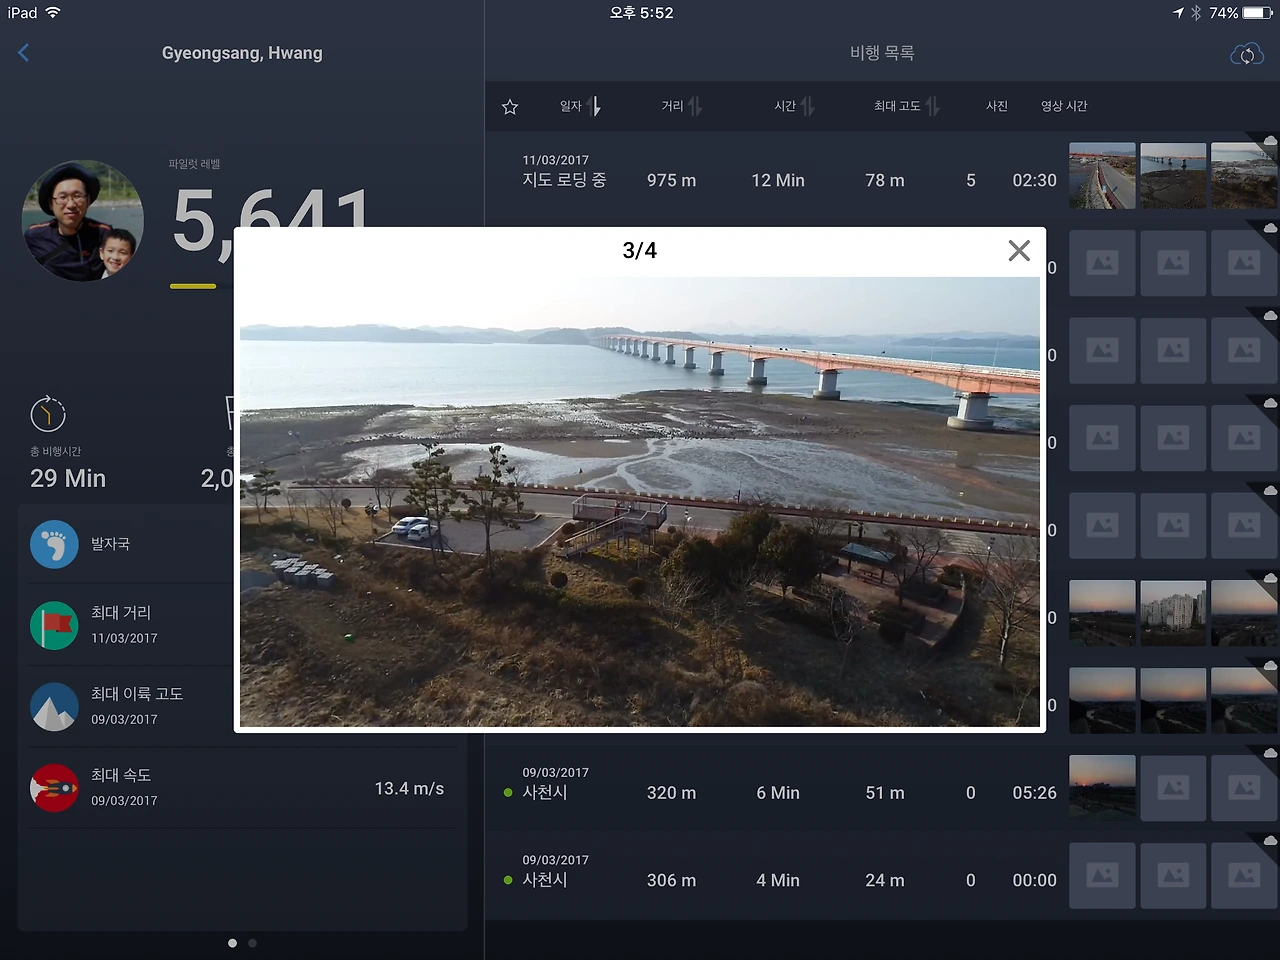Tap the total flight time clock icon
Viewport: 1280px width, 960px height.
click(48, 413)
